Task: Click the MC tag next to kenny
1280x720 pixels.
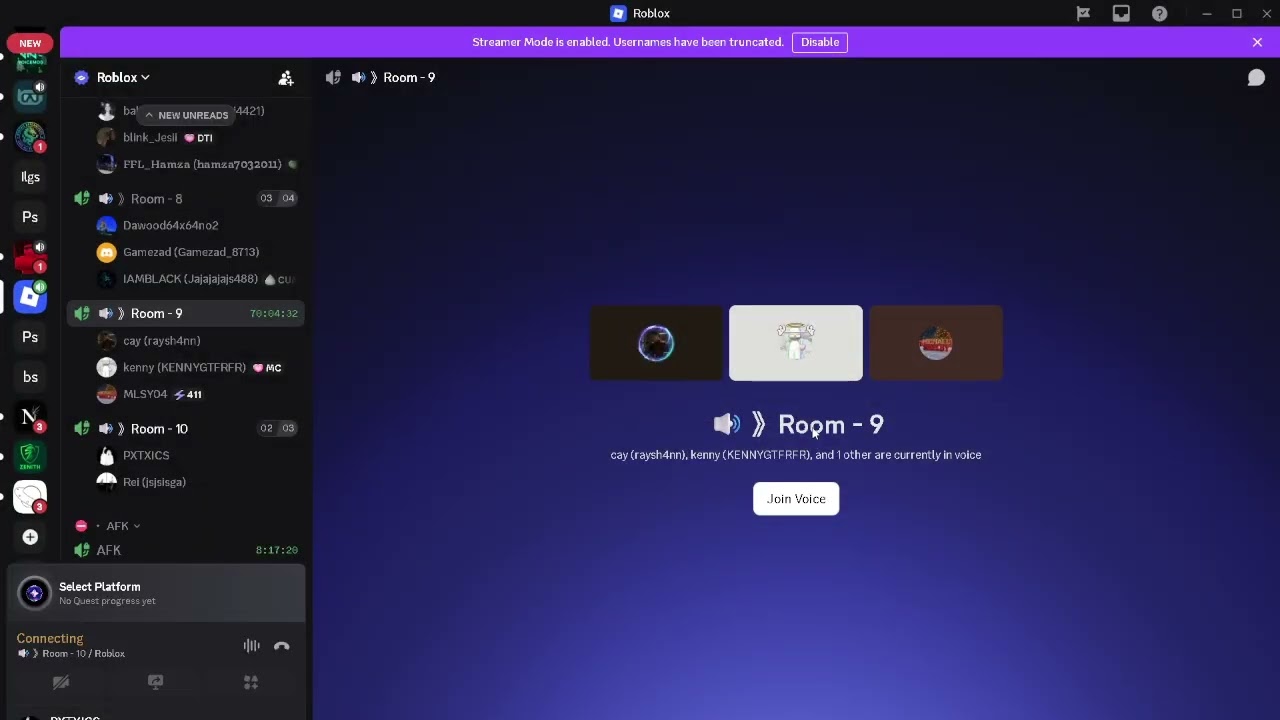Action: (x=267, y=368)
